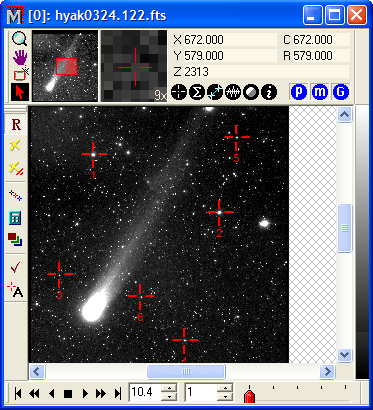This screenshot has width=373, height=410.
Task: Play the image sequence forward
Action: [85, 394]
